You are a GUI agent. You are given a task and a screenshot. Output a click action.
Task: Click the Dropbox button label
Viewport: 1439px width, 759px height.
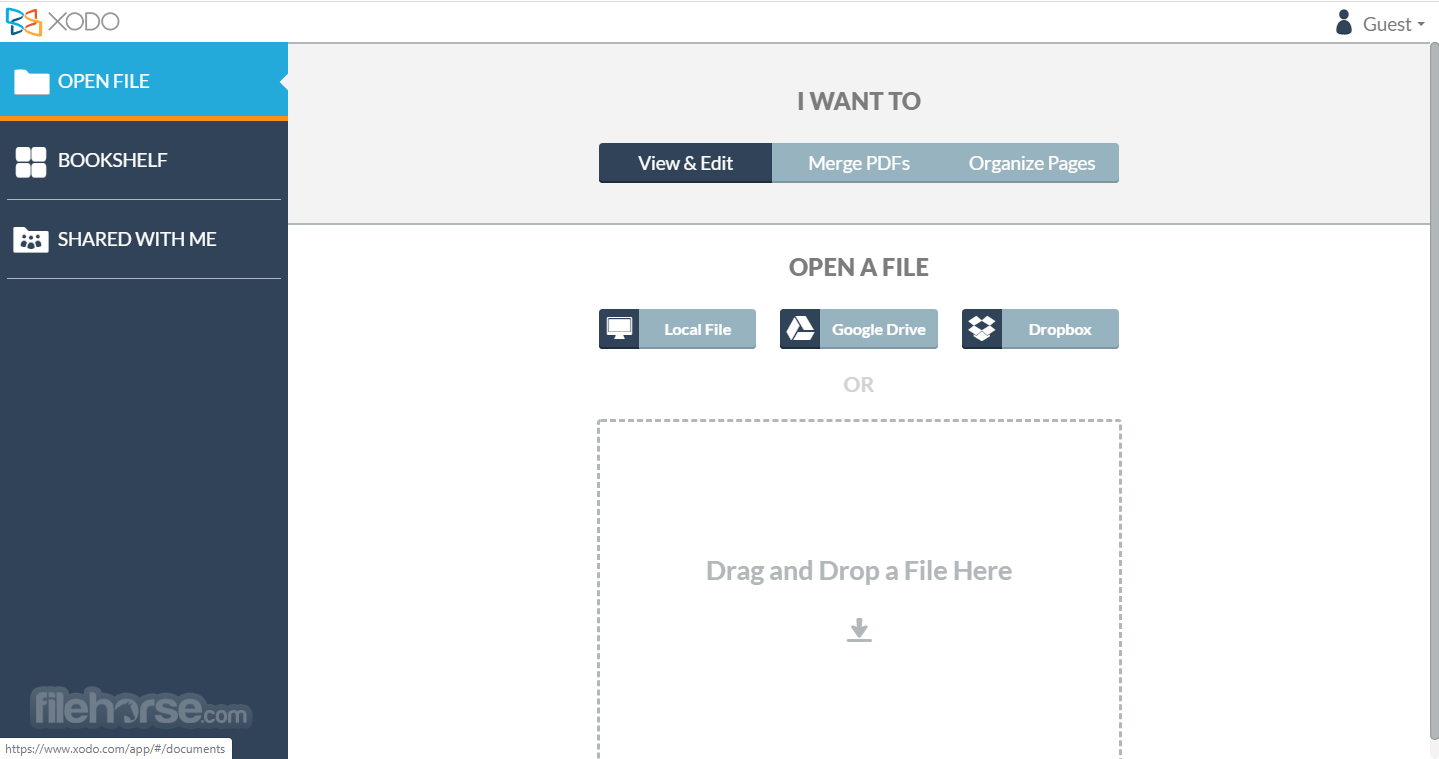pos(1060,329)
